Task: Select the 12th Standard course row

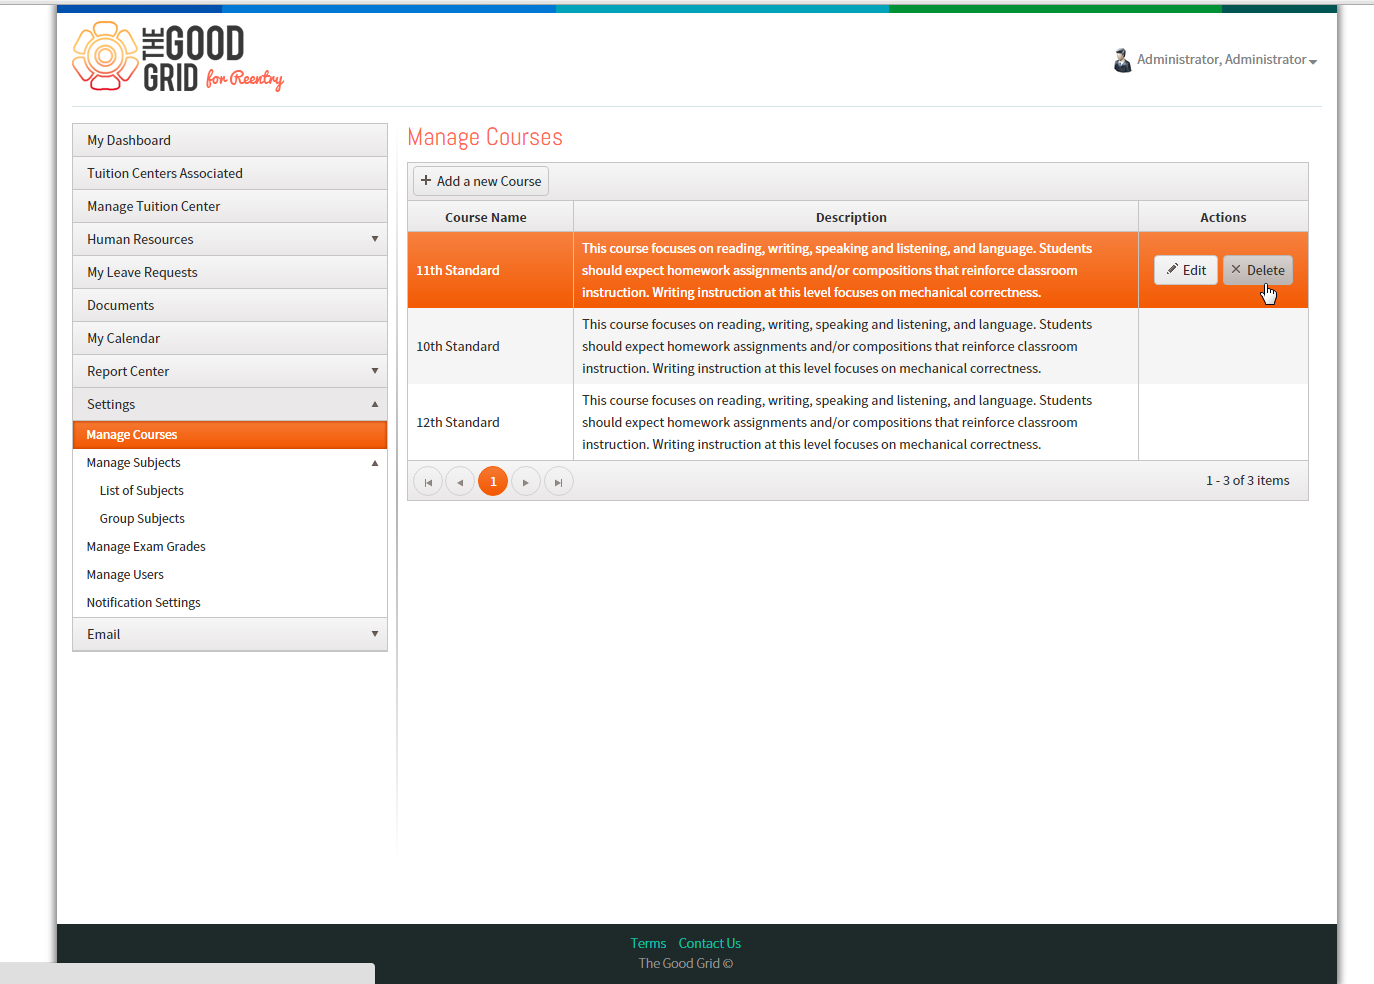Action: [857, 422]
